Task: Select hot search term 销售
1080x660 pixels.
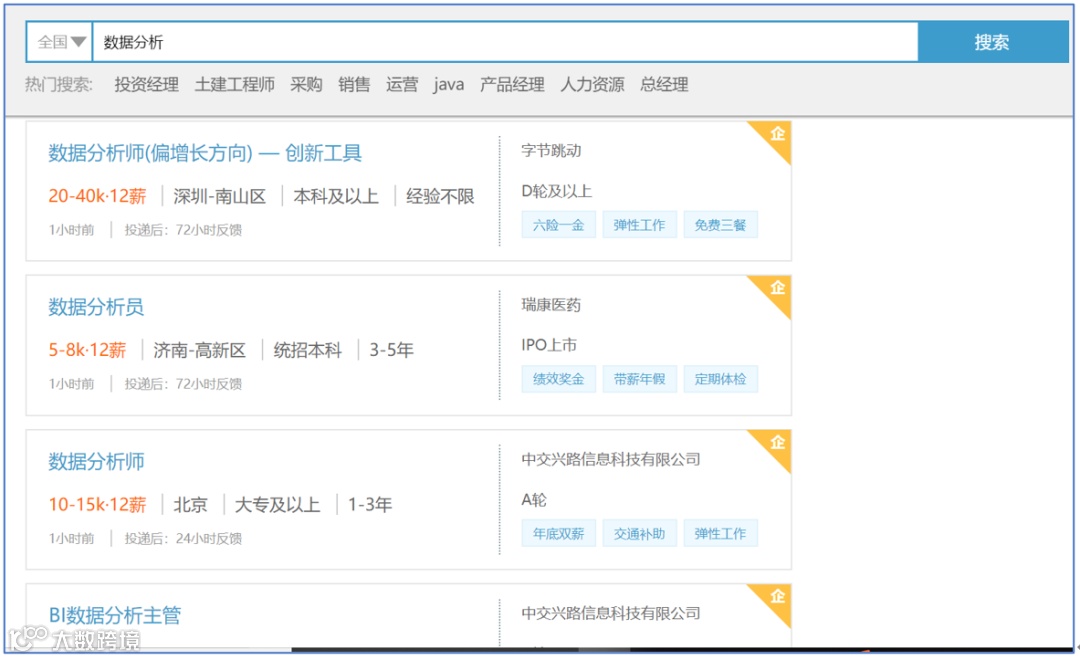Action: click(354, 85)
